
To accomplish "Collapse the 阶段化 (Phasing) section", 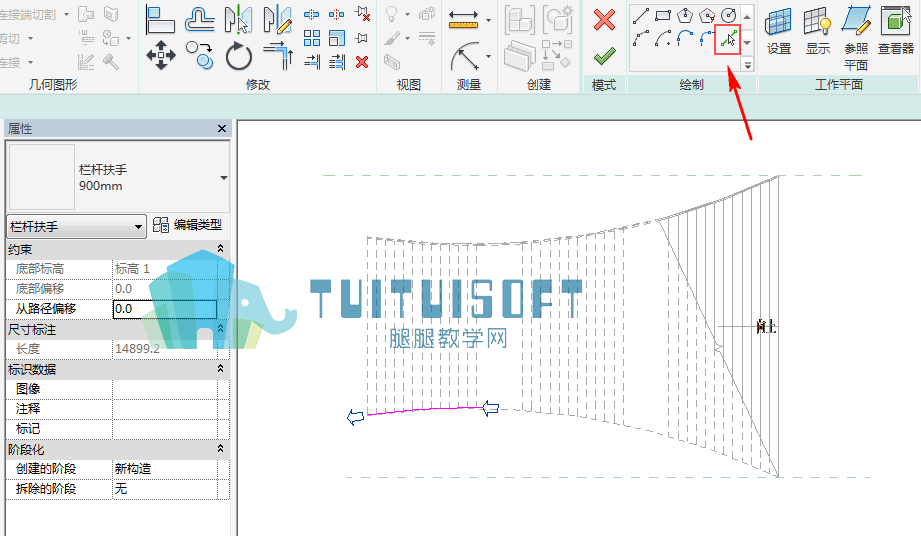I will point(220,449).
